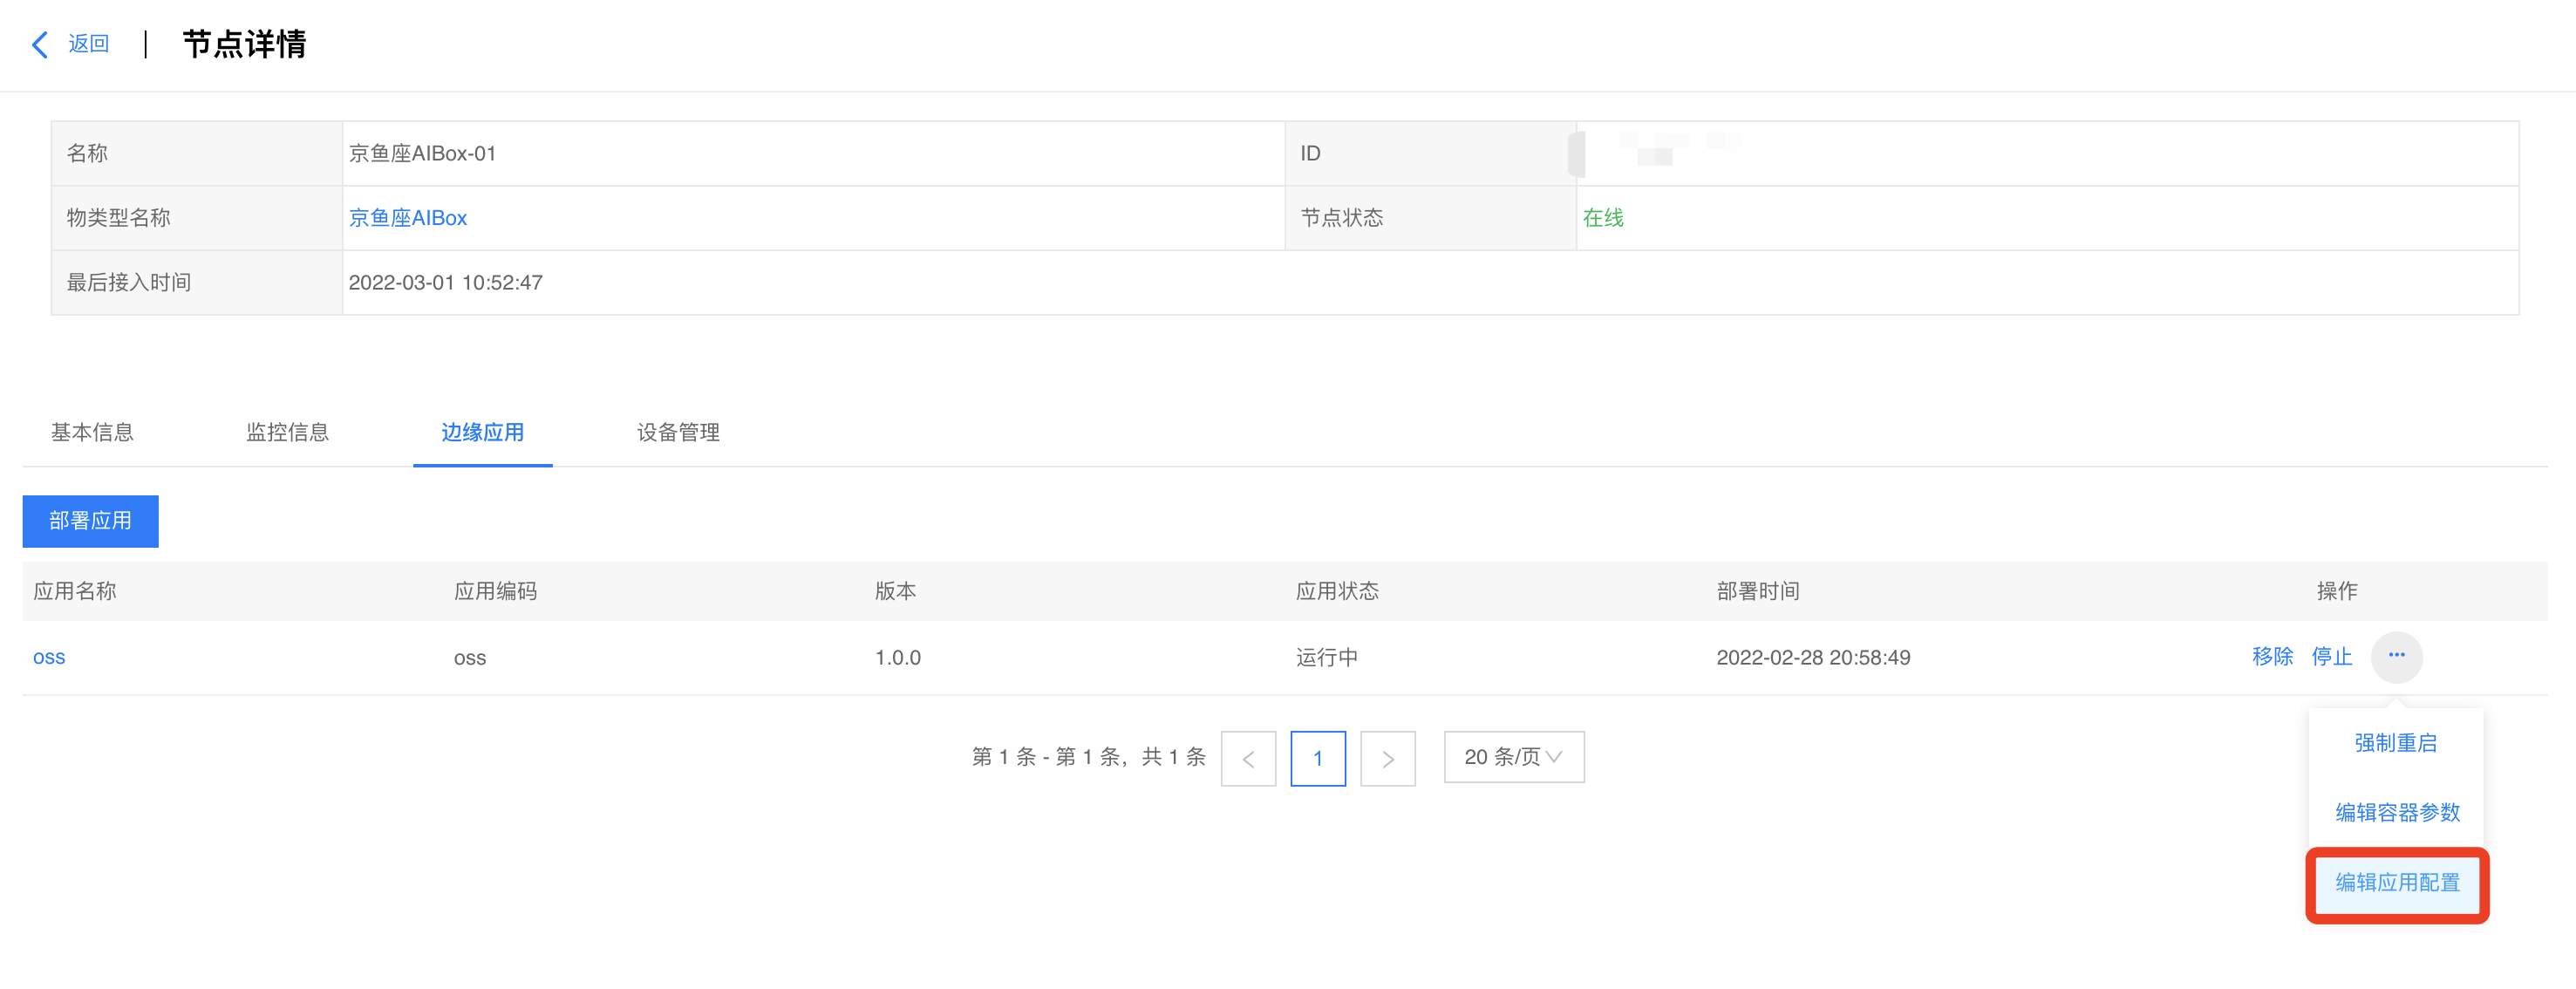The width and height of the screenshot is (2576, 989).
Task: Switch to the 监控信息 tab
Action: coord(287,432)
